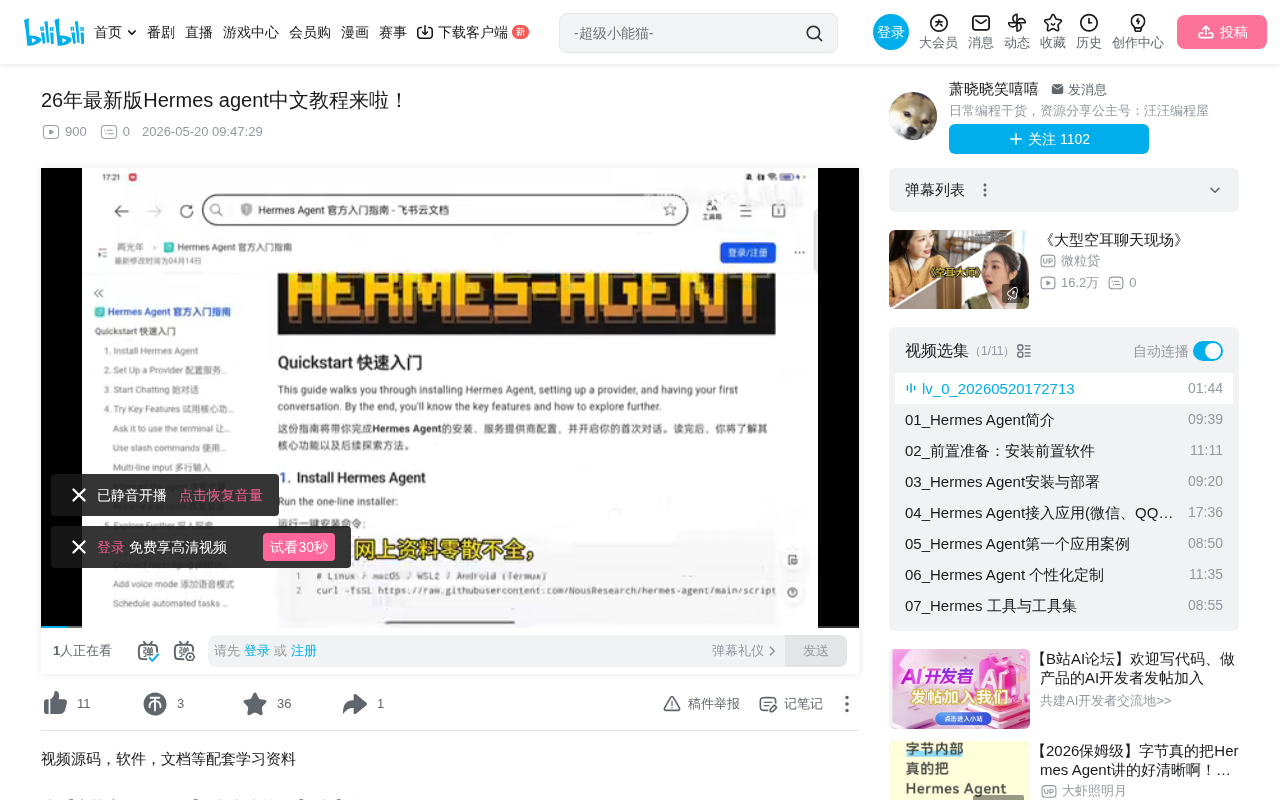The width and height of the screenshot is (1280, 800).
Task: Toggle danmaku display on or off
Action: [x=148, y=651]
